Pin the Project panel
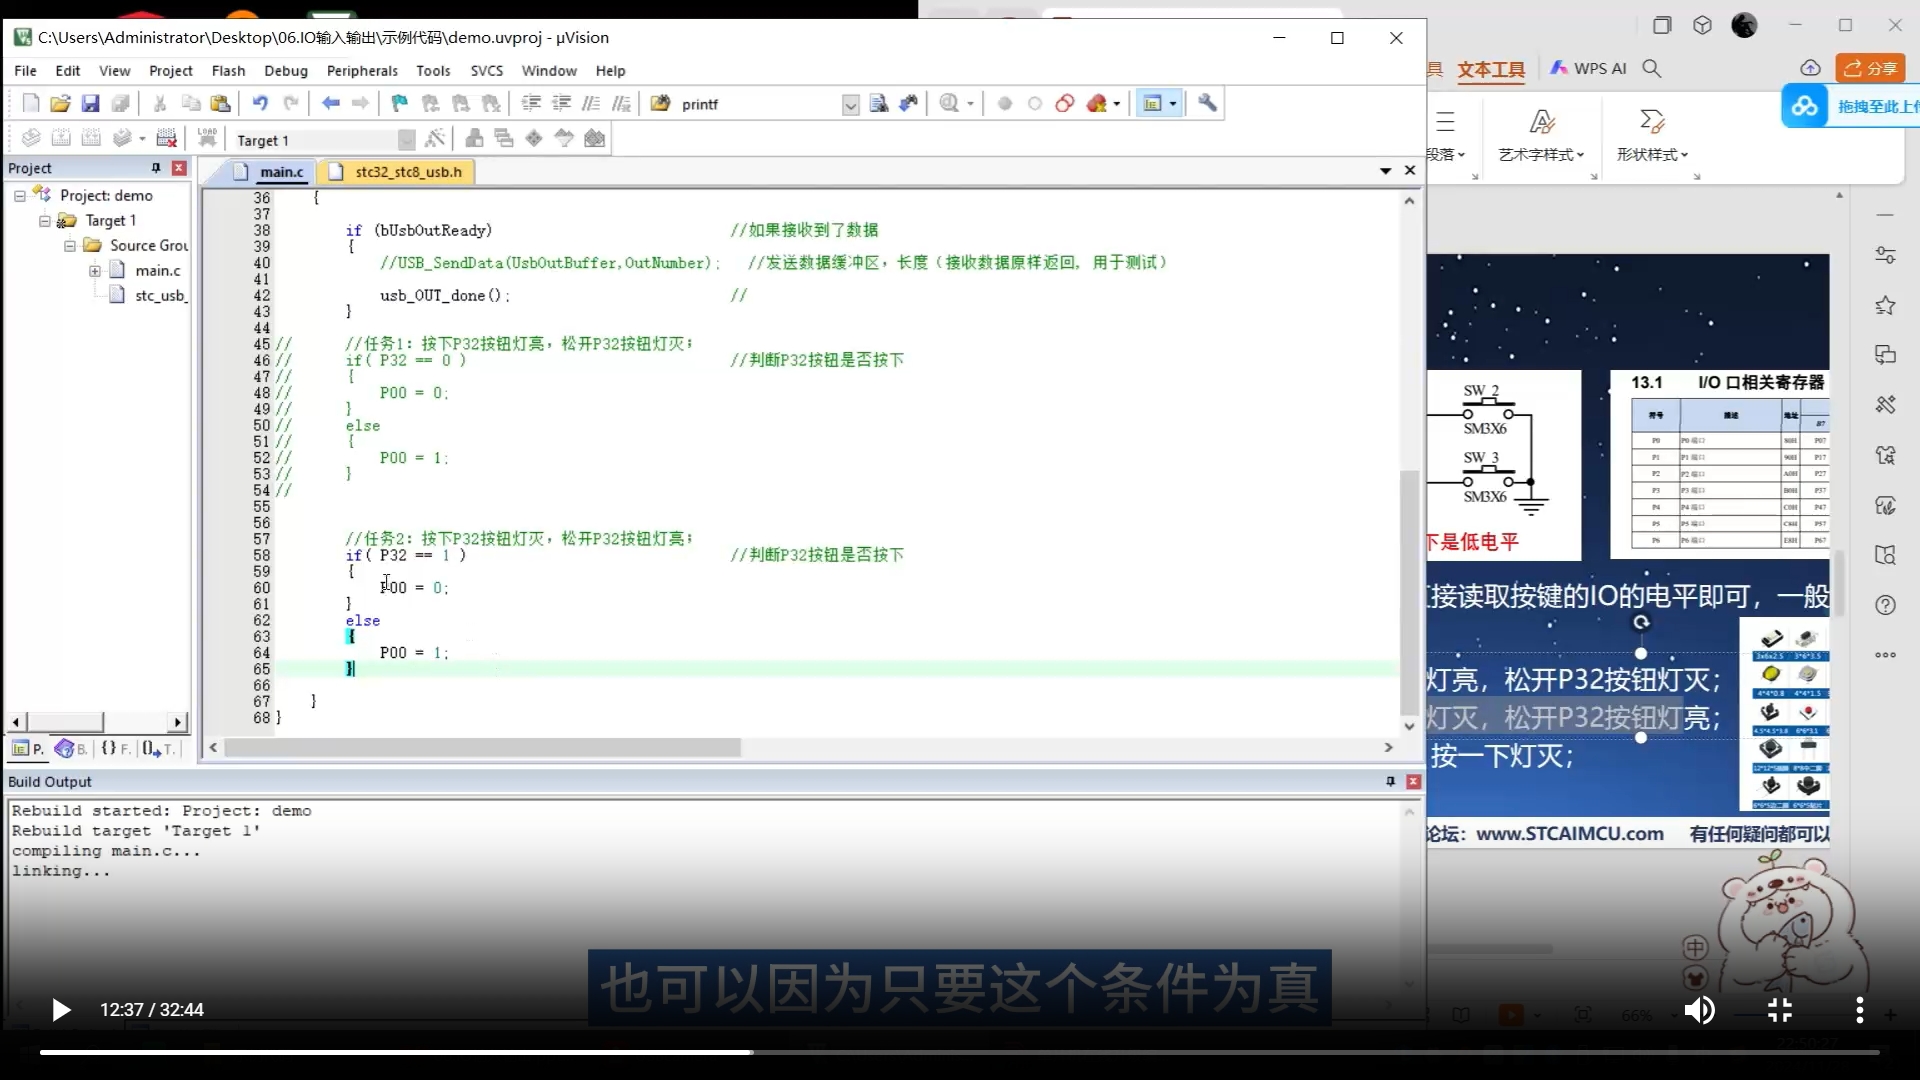The image size is (1920, 1080). click(156, 168)
